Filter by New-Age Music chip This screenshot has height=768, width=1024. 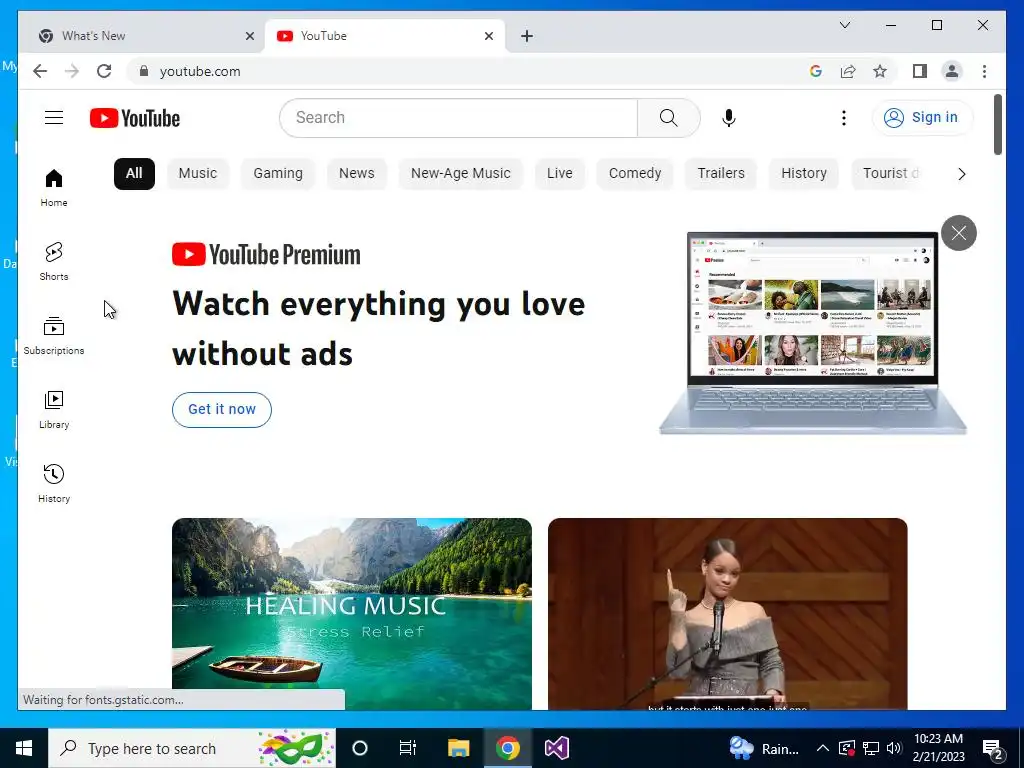(x=460, y=174)
